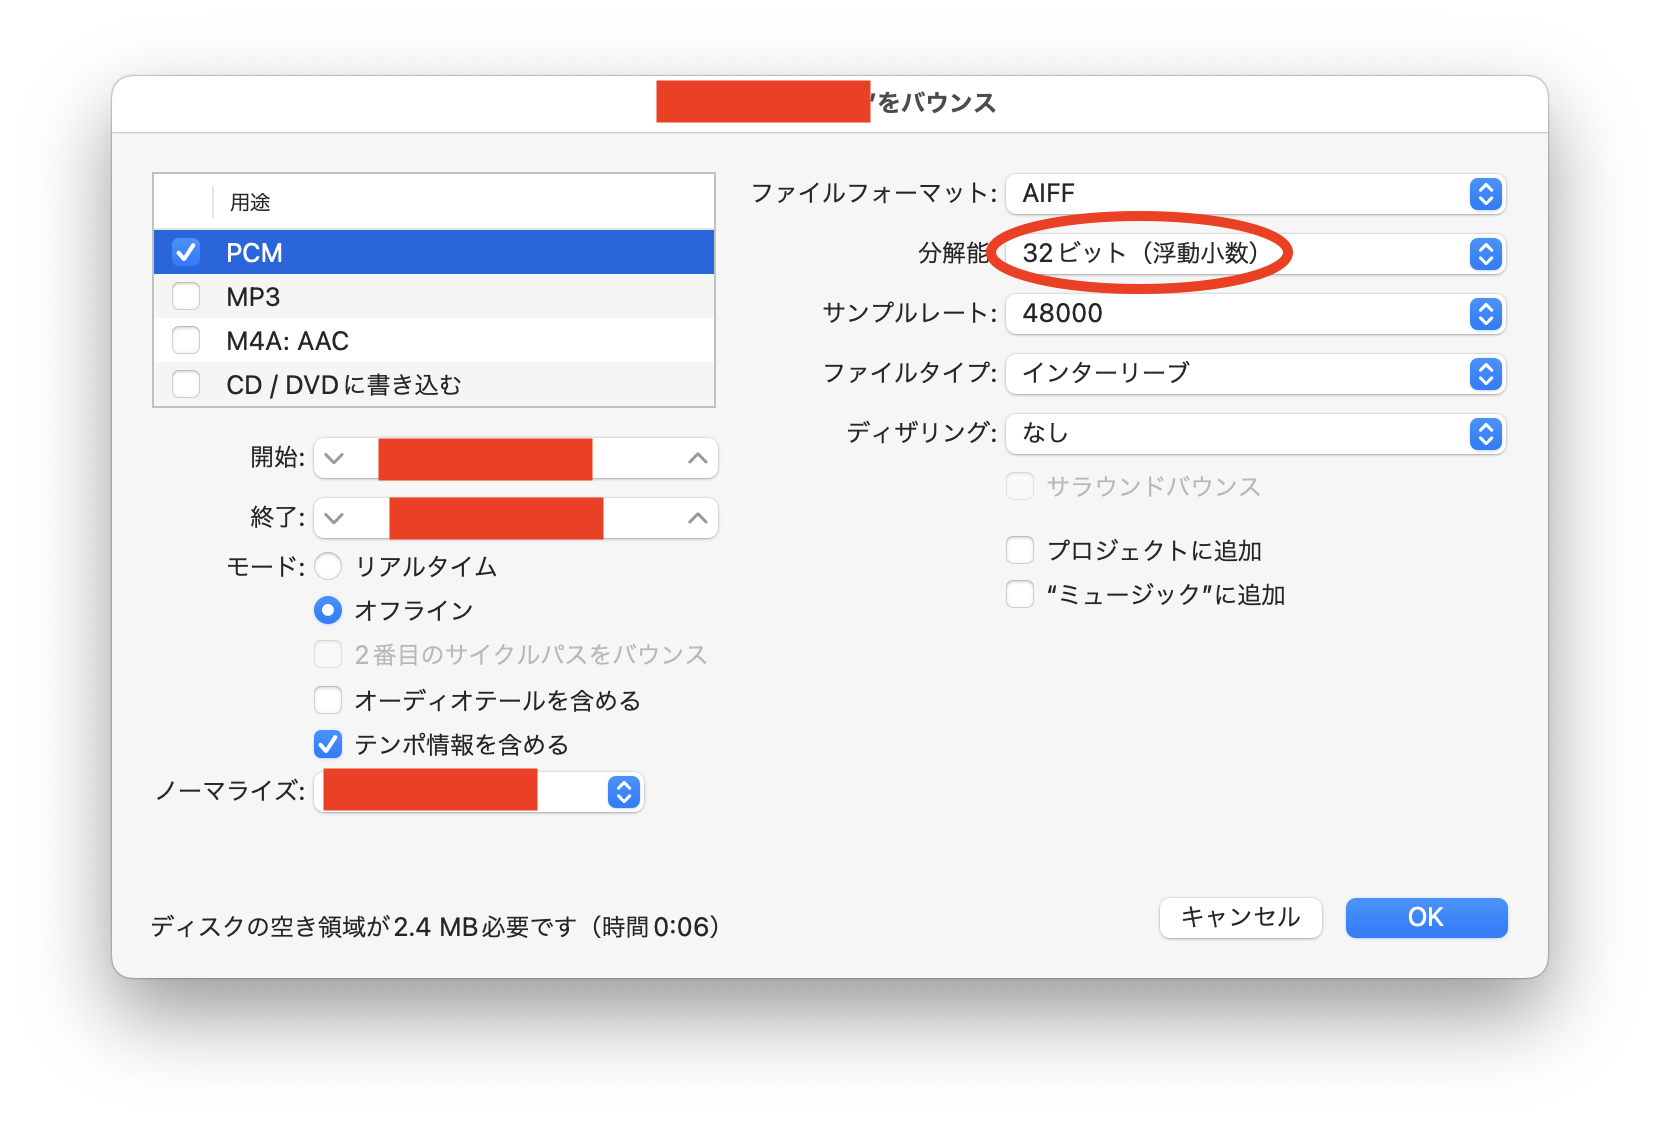
Task: Open the ファイルタイプ インターリーブ dropdown
Action: click(1255, 373)
